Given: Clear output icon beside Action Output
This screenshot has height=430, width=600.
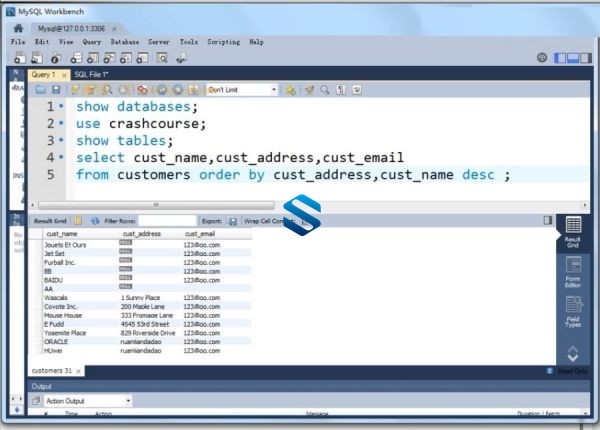Looking at the screenshot, I should 36,401.
